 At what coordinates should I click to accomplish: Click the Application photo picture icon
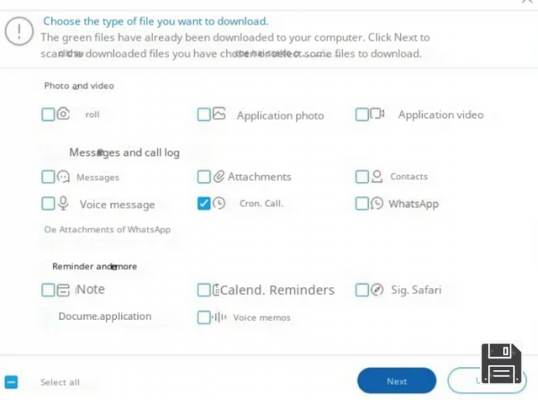coord(219,114)
